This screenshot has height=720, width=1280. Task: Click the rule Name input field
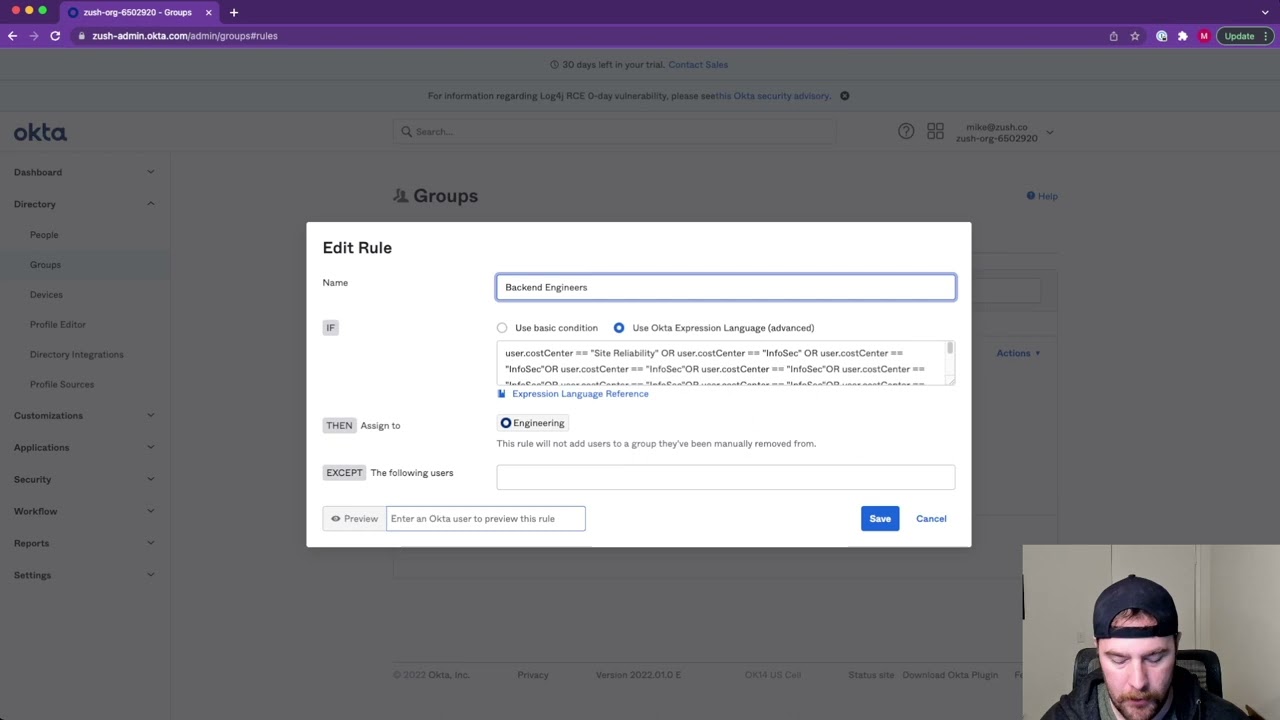tap(726, 287)
